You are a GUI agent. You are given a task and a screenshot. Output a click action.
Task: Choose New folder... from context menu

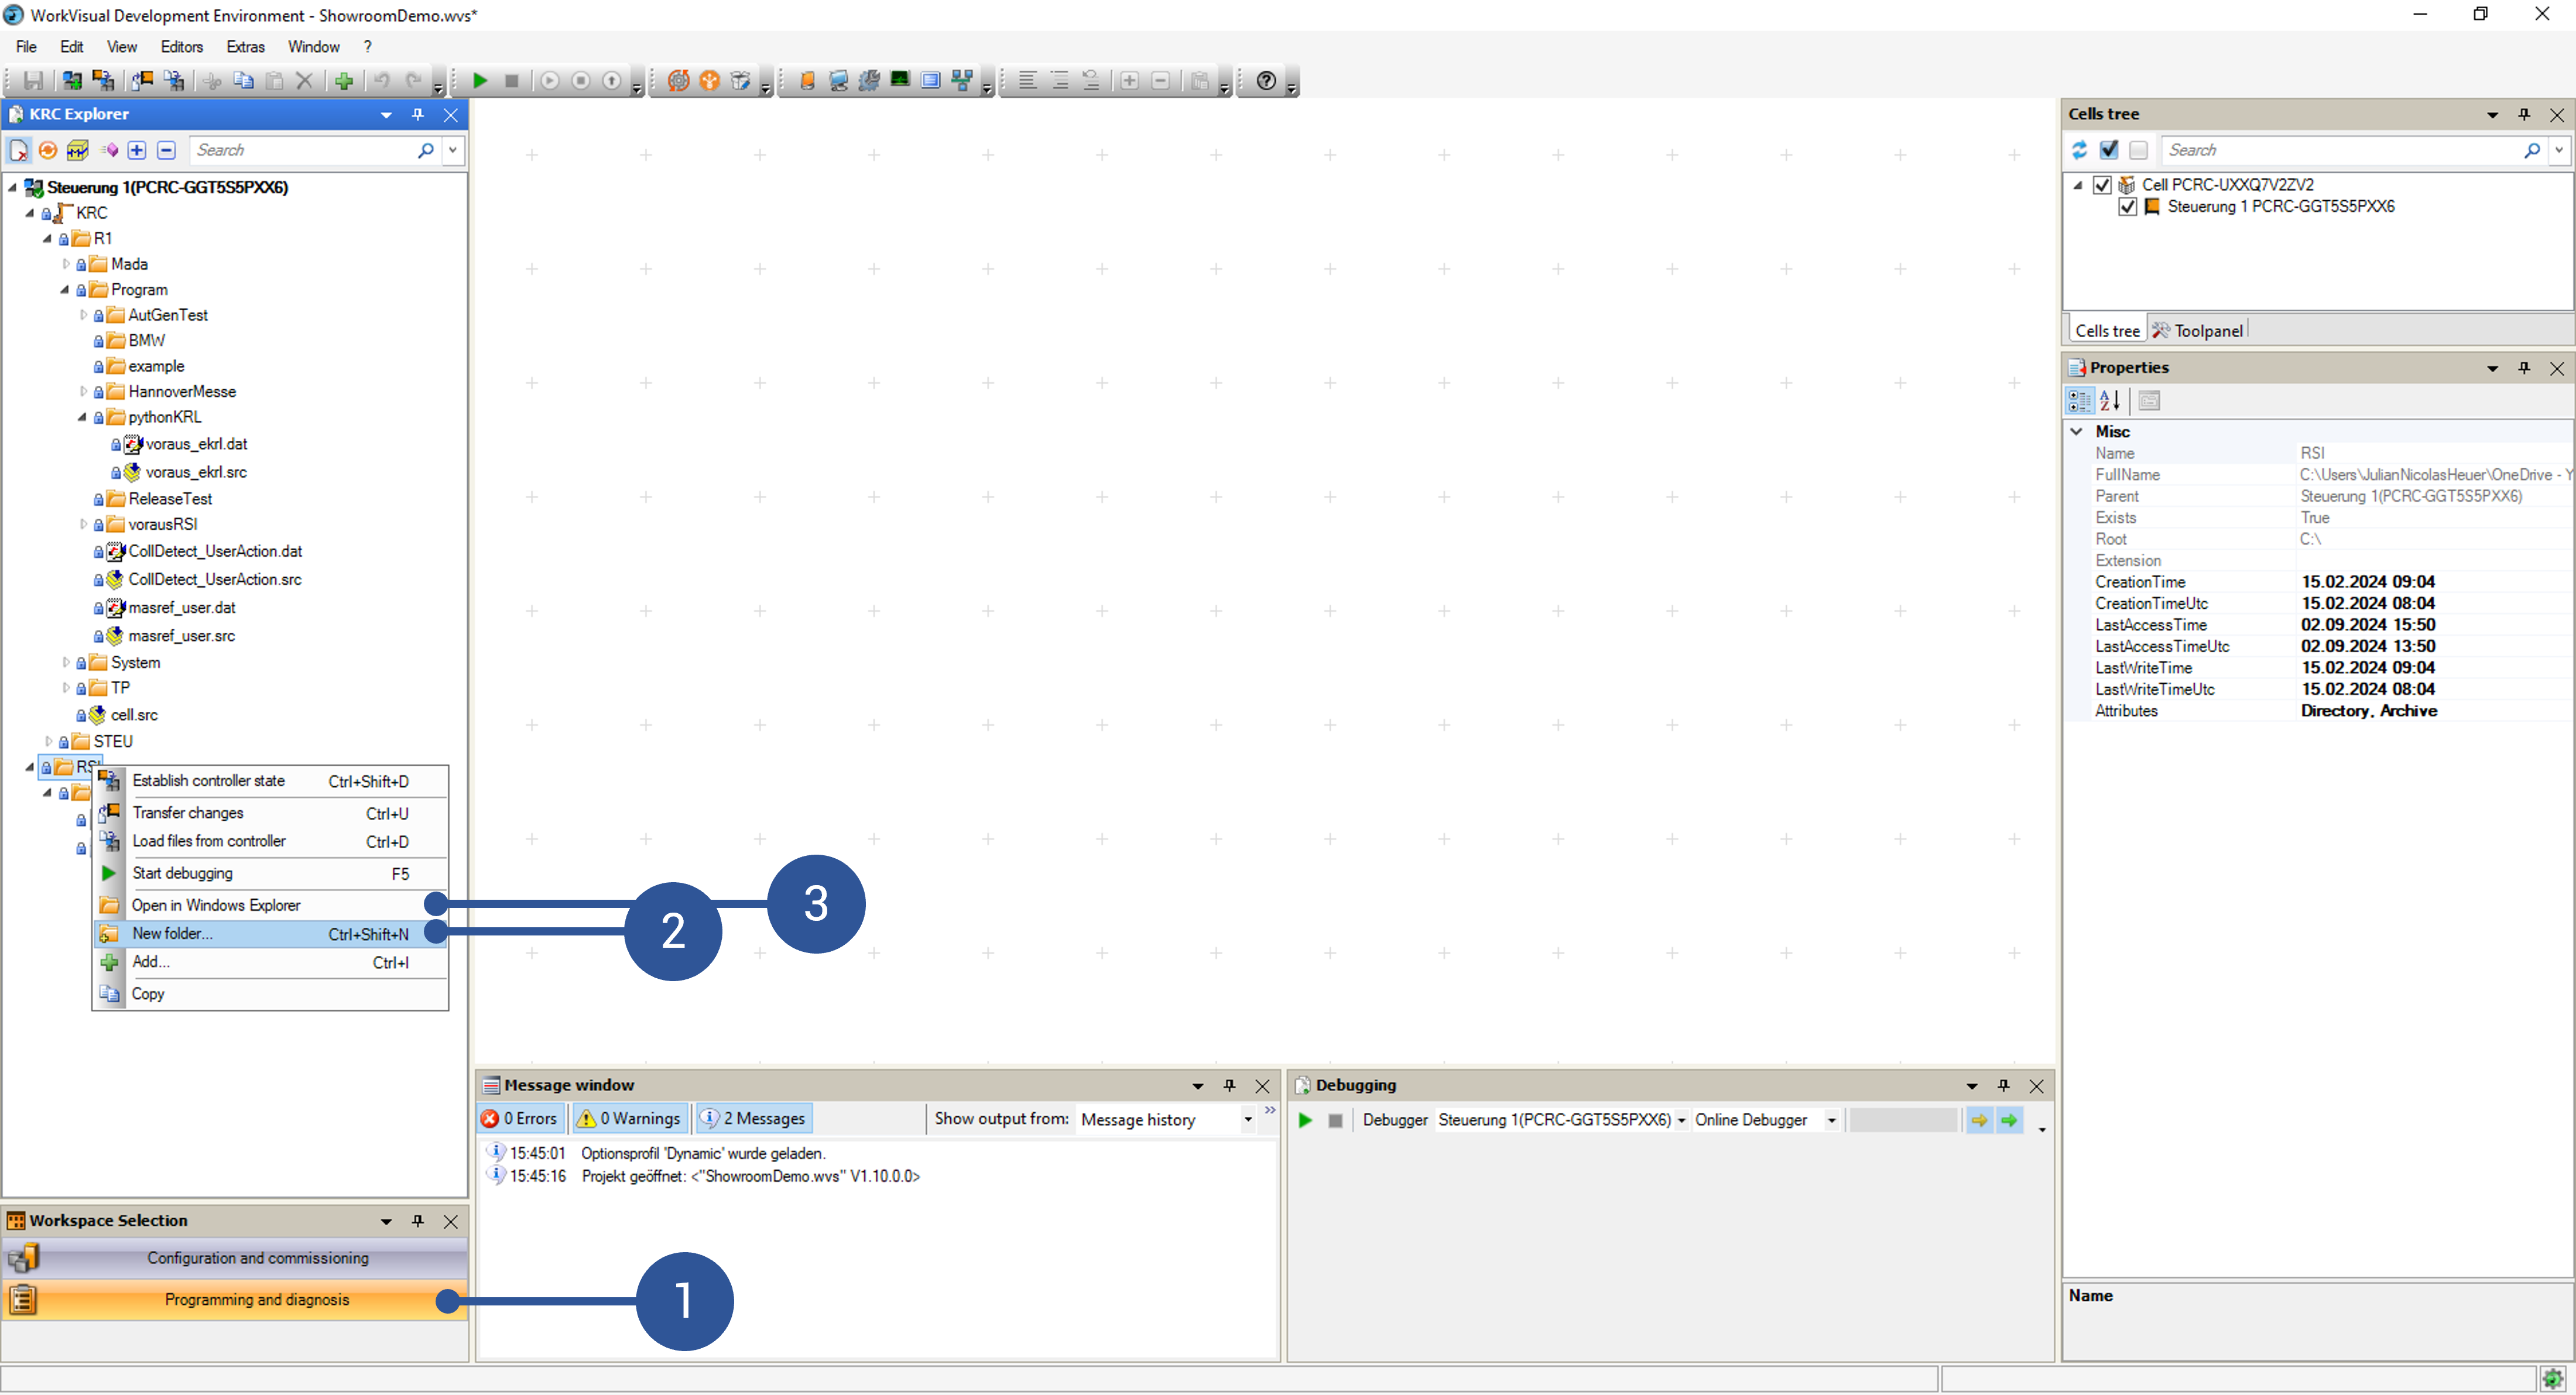point(172,933)
